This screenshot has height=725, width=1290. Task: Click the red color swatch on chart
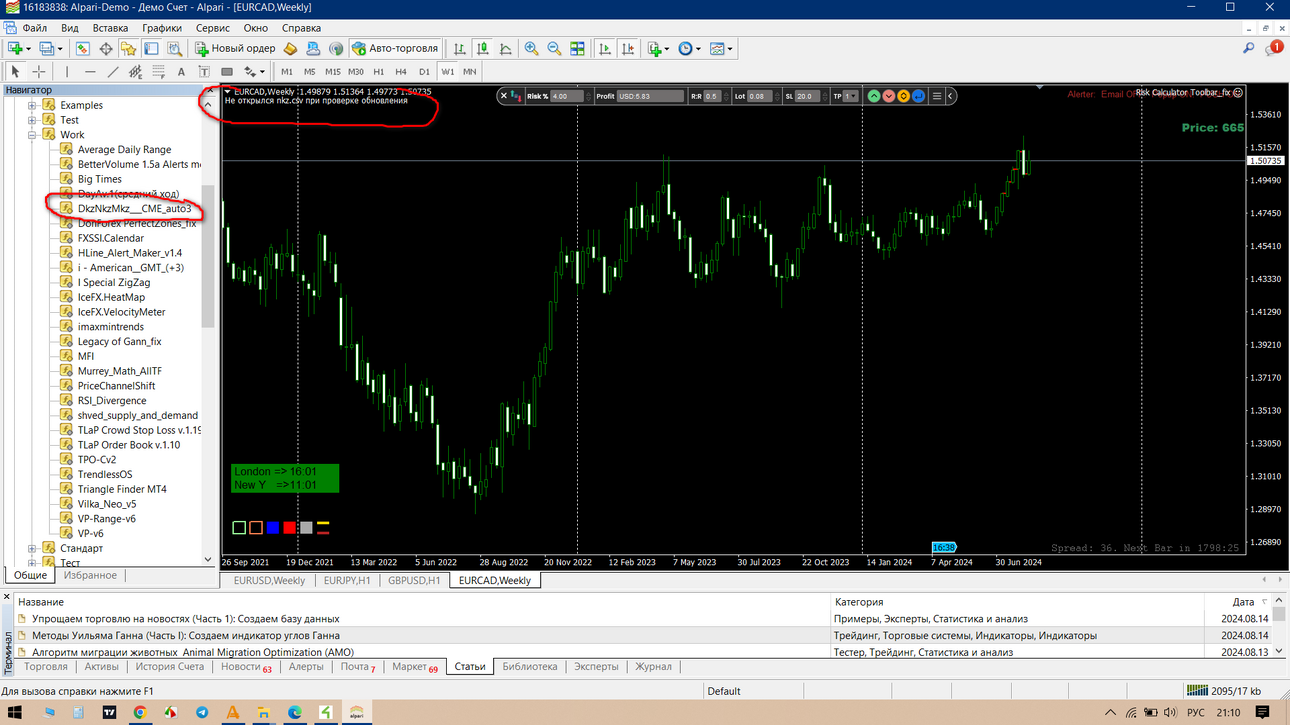pos(289,528)
